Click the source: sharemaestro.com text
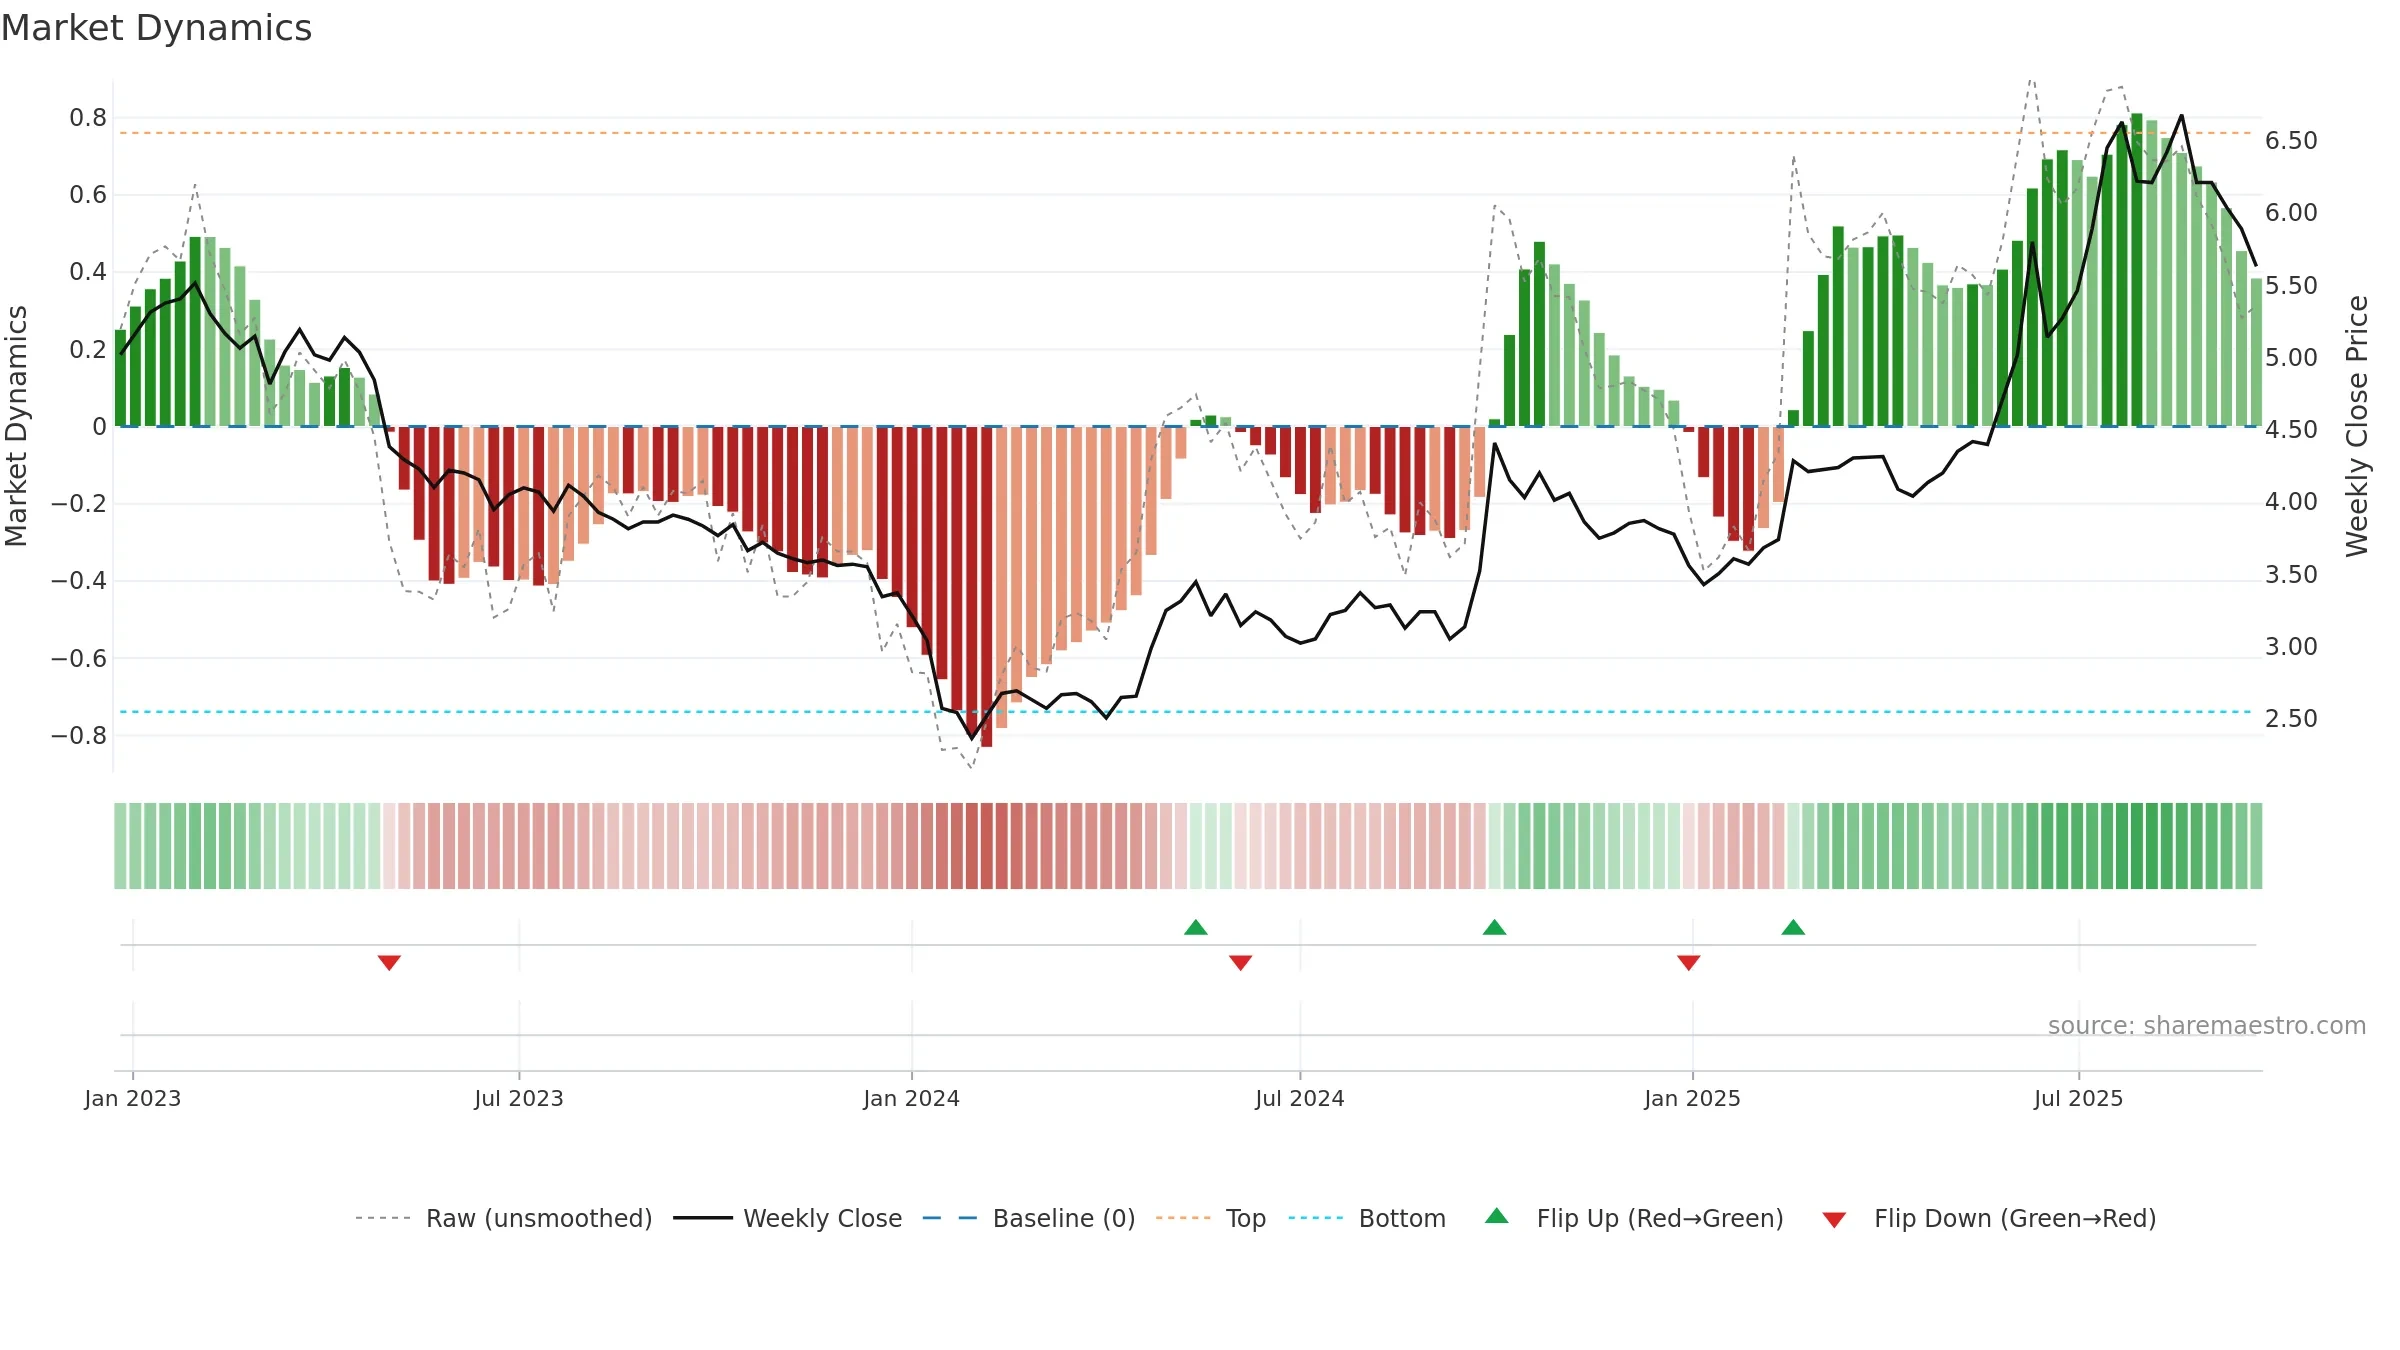Image resolution: width=2400 pixels, height=1350 pixels. click(x=2207, y=1025)
